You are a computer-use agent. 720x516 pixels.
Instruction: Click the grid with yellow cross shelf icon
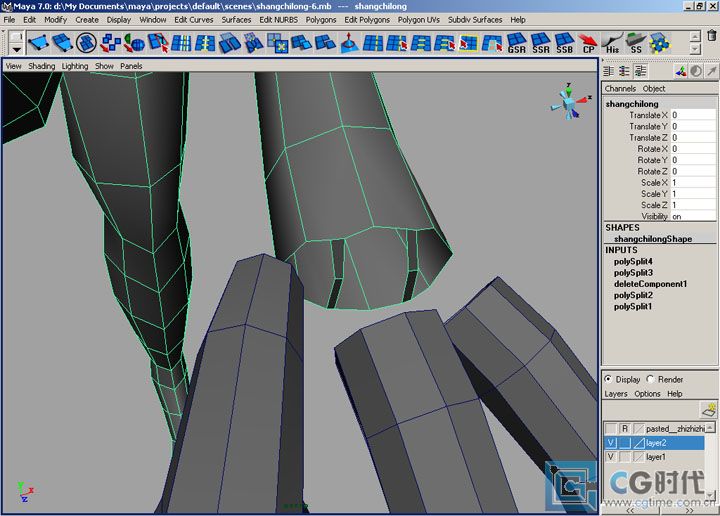(277, 43)
